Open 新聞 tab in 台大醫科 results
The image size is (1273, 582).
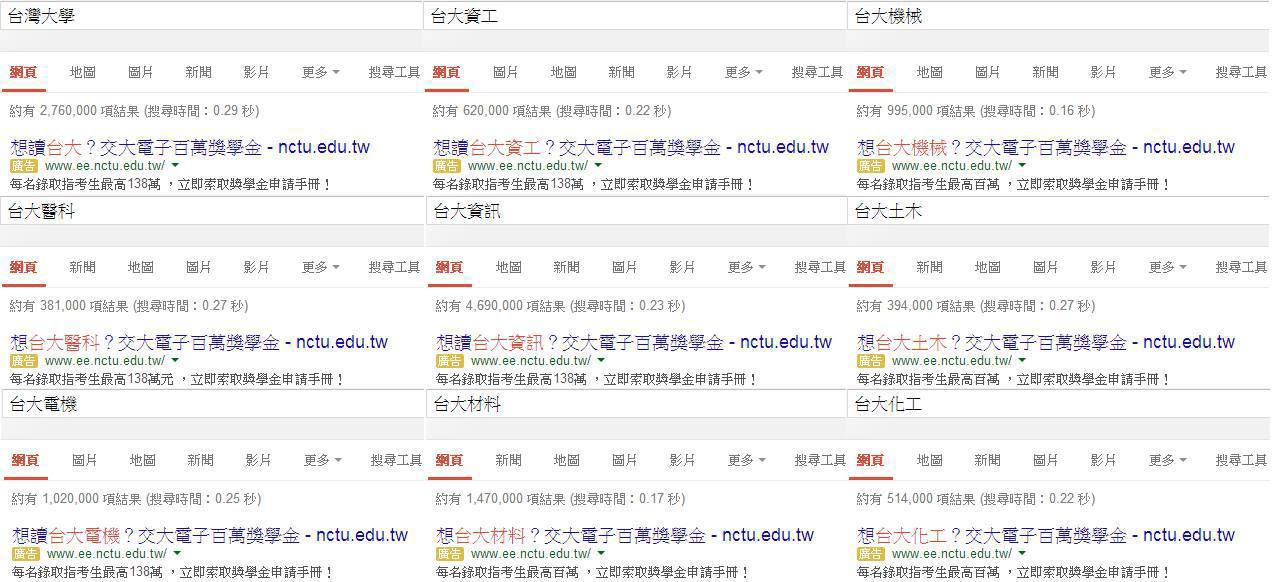coord(83,267)
